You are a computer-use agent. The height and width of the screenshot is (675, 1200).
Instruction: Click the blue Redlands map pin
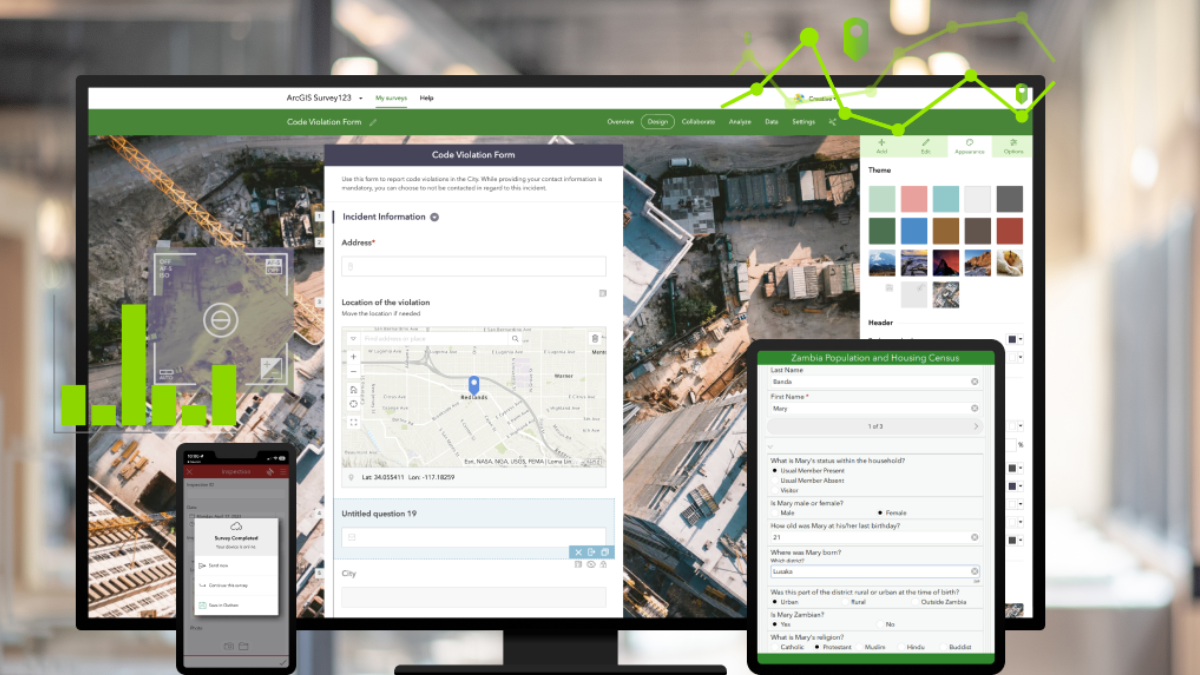(x=474, y=384)
